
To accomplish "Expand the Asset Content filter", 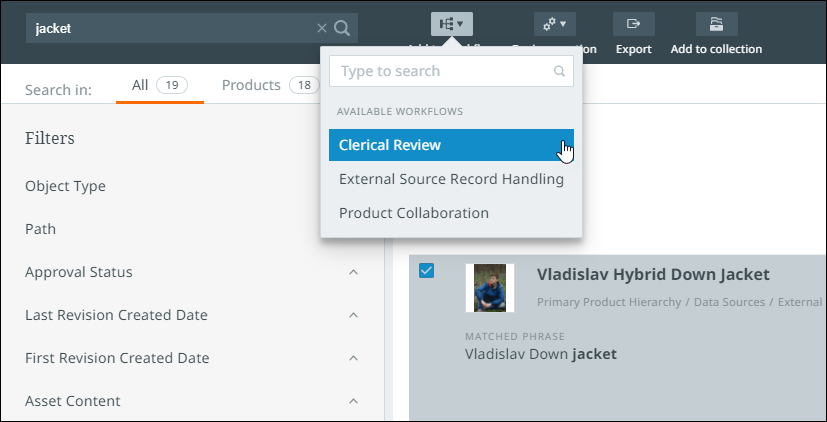I will (353, 401).
